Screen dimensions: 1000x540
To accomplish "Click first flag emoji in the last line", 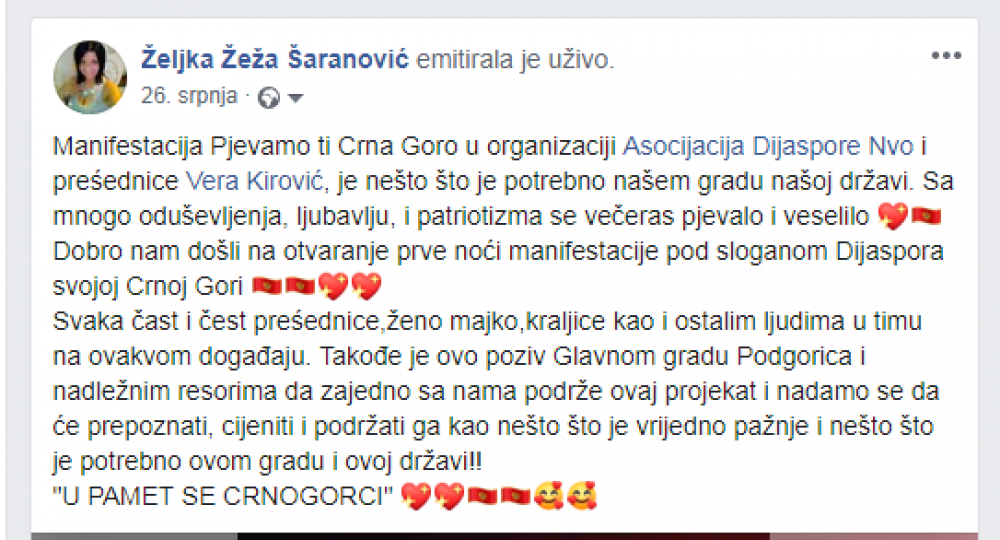I will (x=482, y=496).
